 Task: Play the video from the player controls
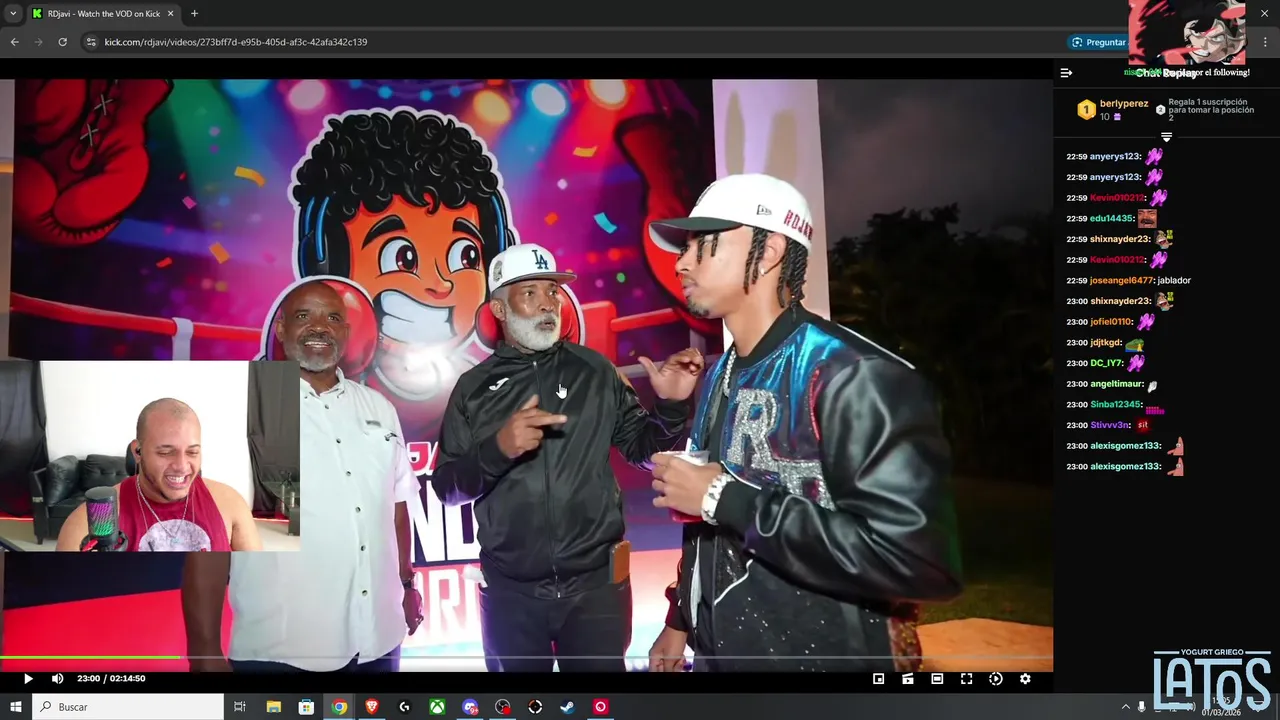pos(28,679)
